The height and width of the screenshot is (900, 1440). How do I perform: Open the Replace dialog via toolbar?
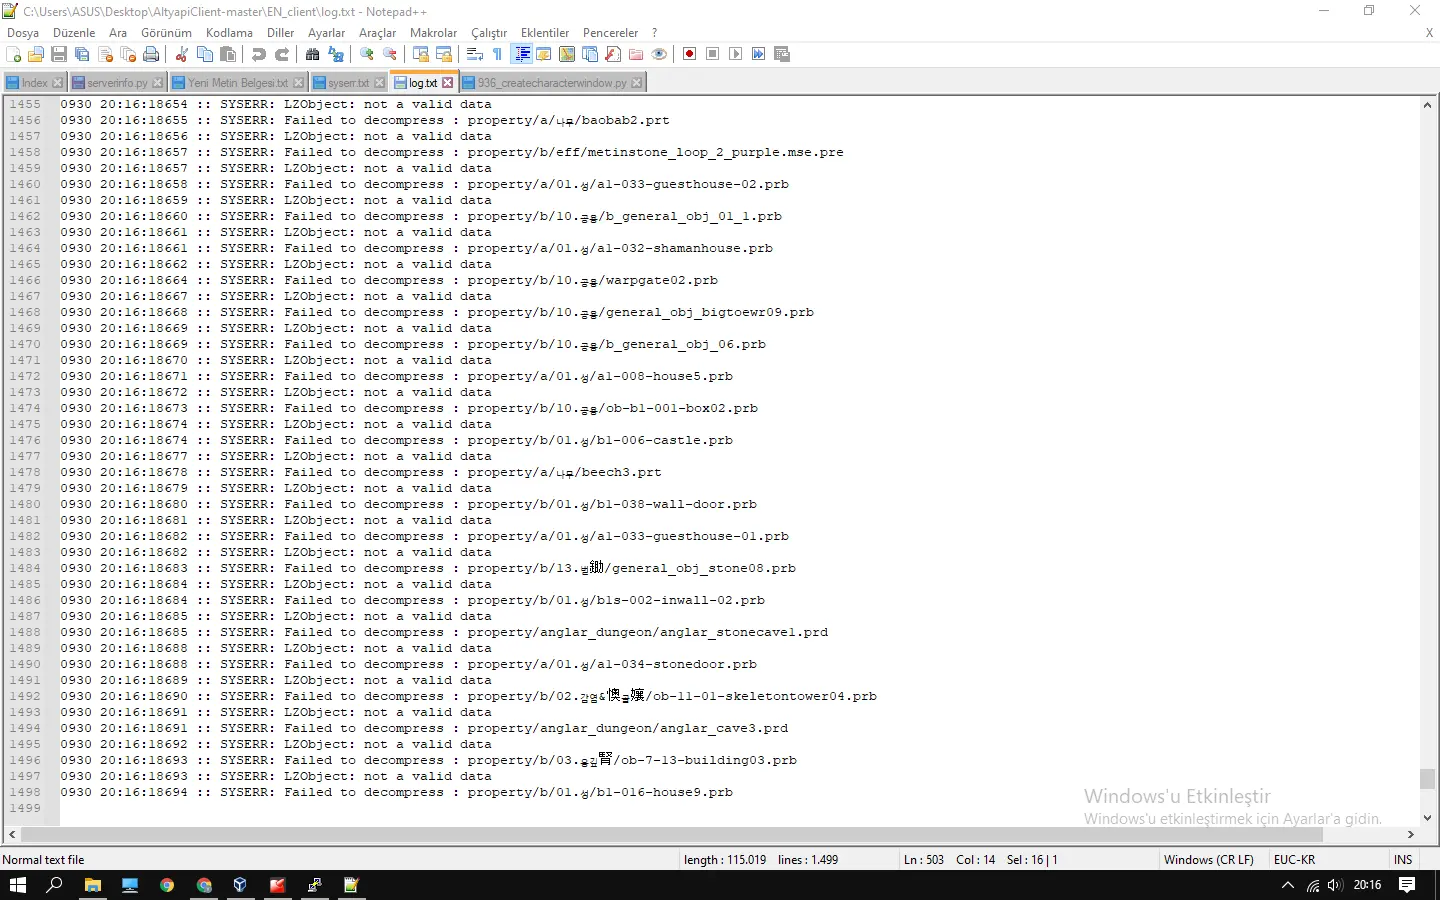click(336, 54)
